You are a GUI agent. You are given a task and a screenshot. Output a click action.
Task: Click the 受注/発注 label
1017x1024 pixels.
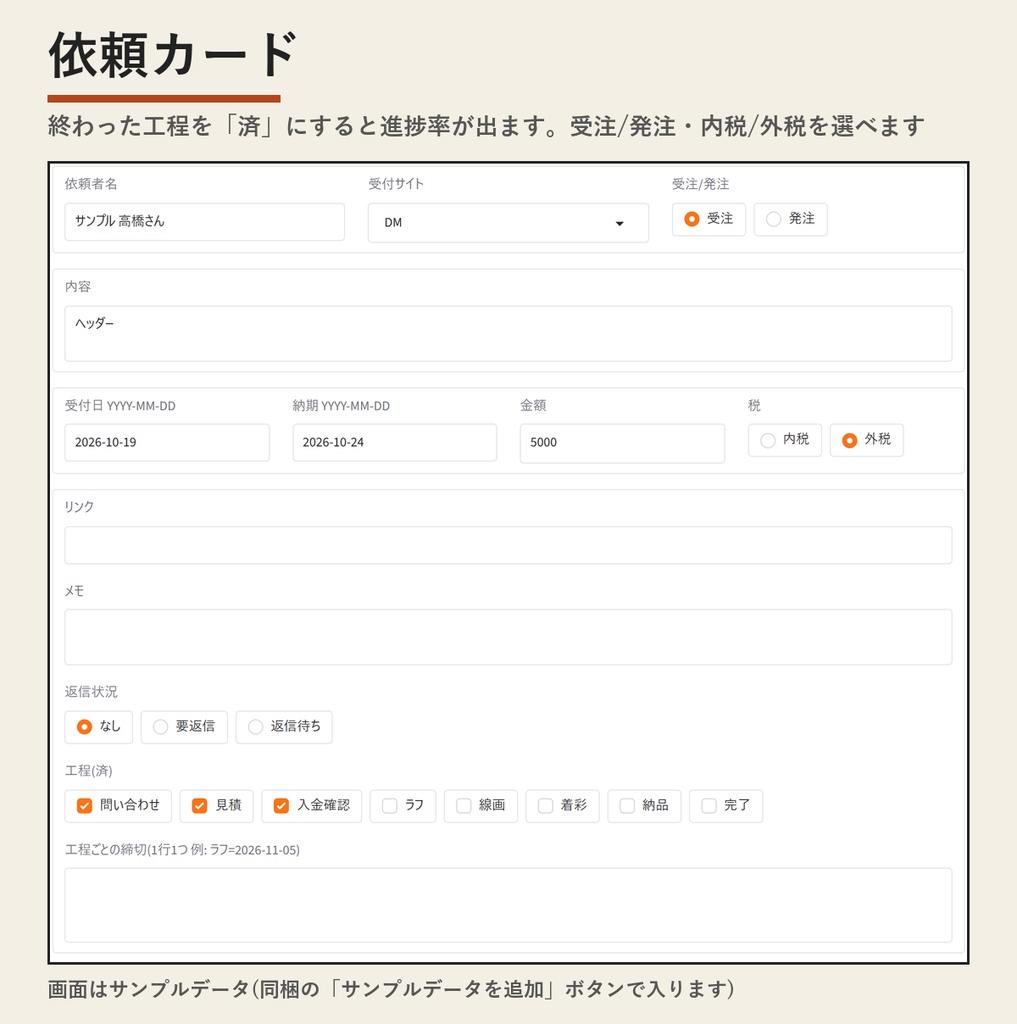[x=700, y=184]
